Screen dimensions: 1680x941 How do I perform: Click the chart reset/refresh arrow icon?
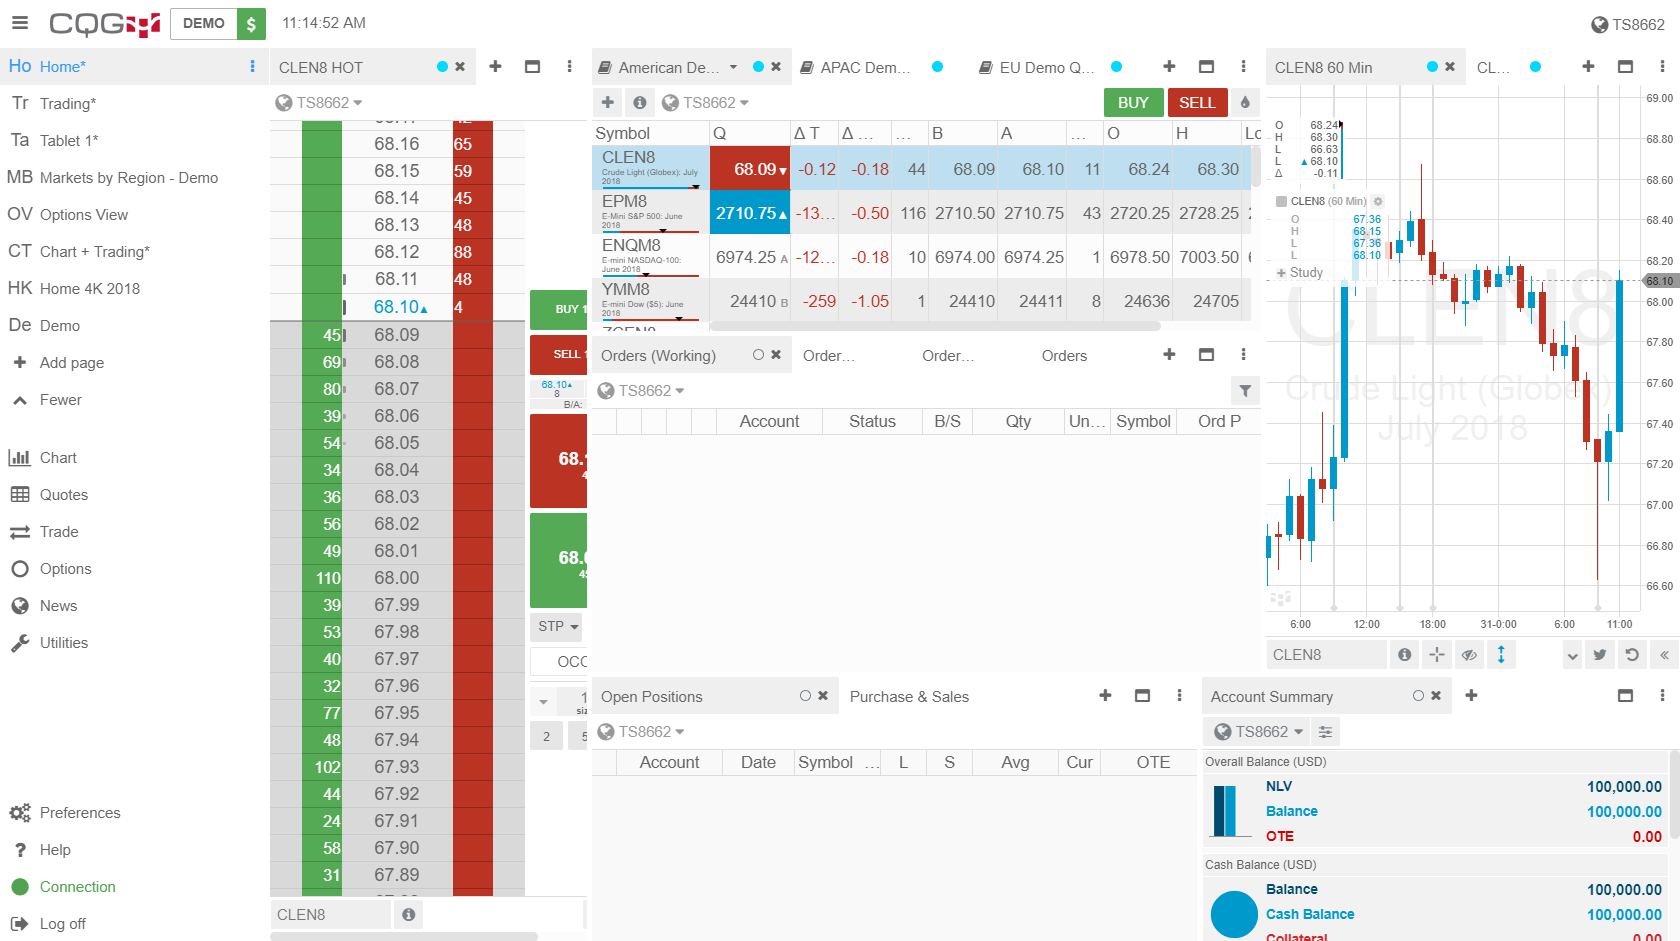[x=1632, y=655]
